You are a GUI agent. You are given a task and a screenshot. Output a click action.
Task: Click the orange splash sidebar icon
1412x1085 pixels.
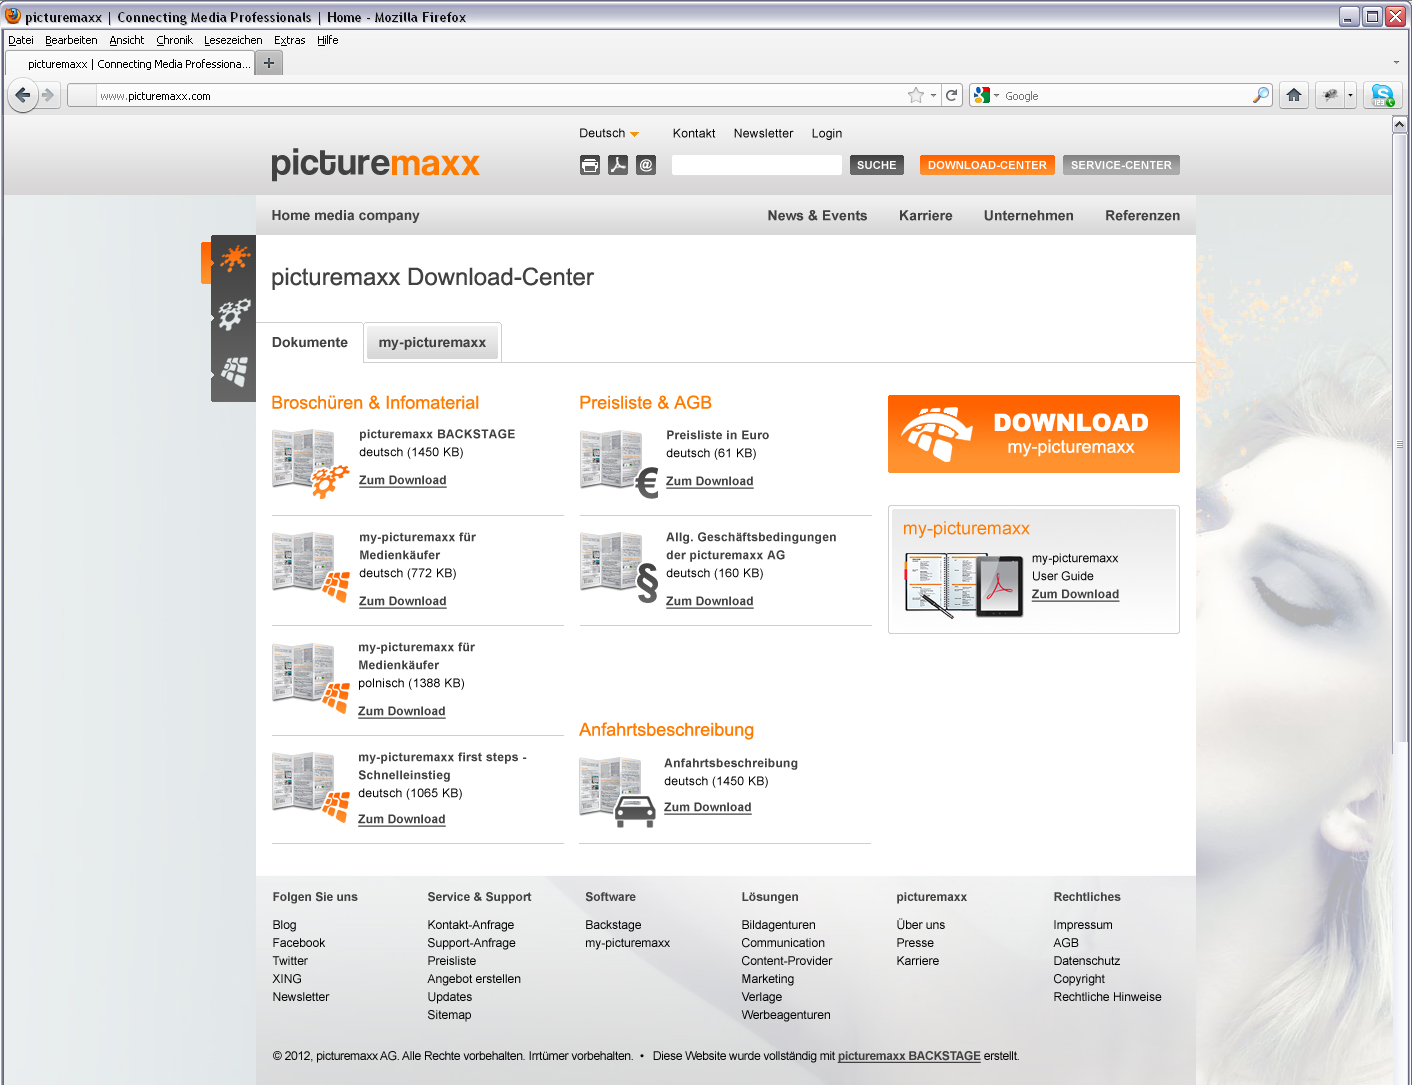(235, 259)
